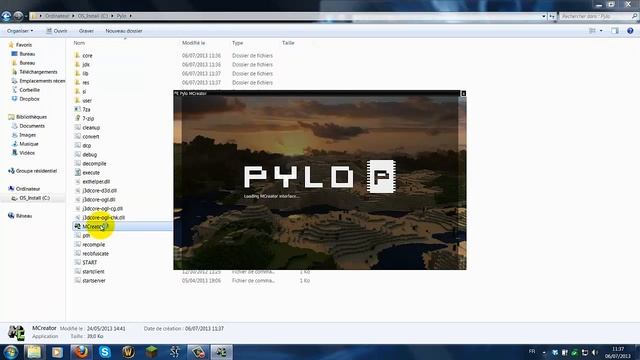Click the Forward navigation arrow

[x=18, y=16]
